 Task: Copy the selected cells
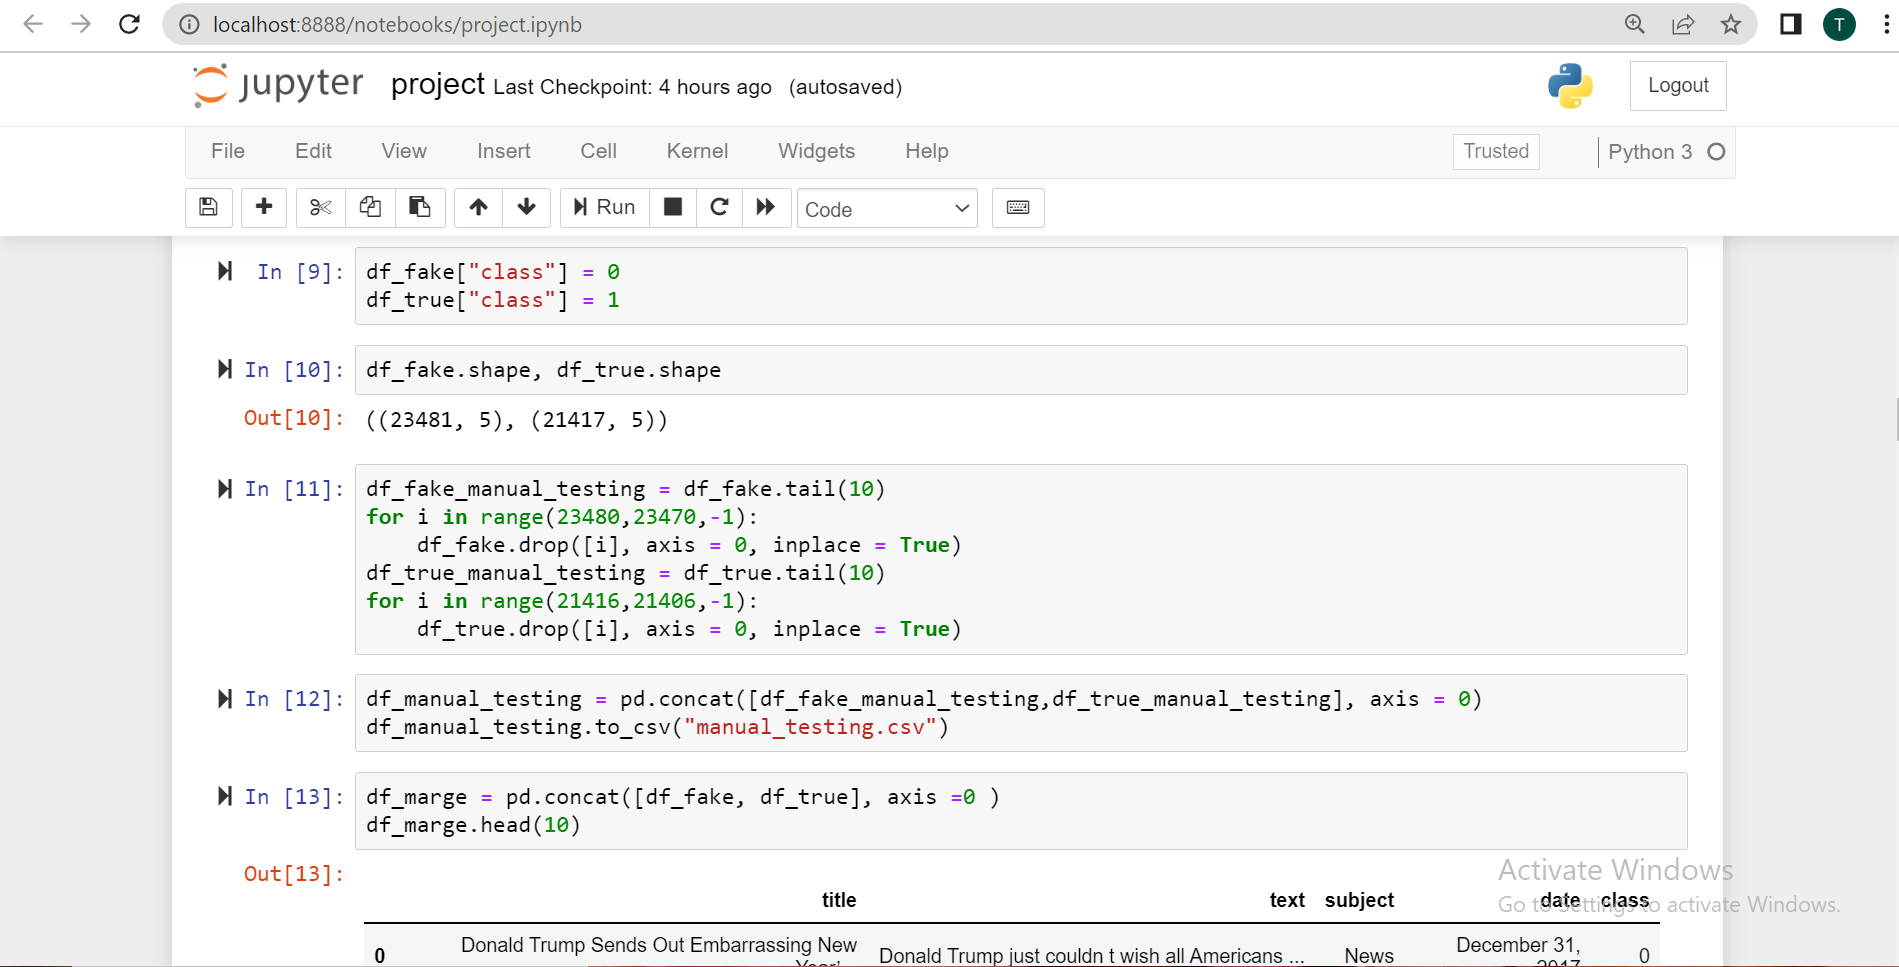tap(370, 208)
